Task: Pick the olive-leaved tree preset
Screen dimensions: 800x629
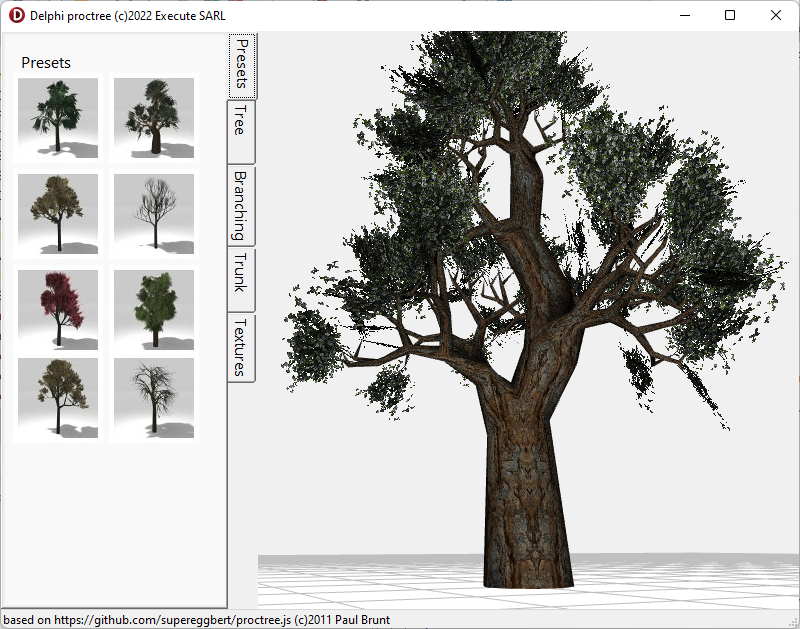Action: [58, 214]
